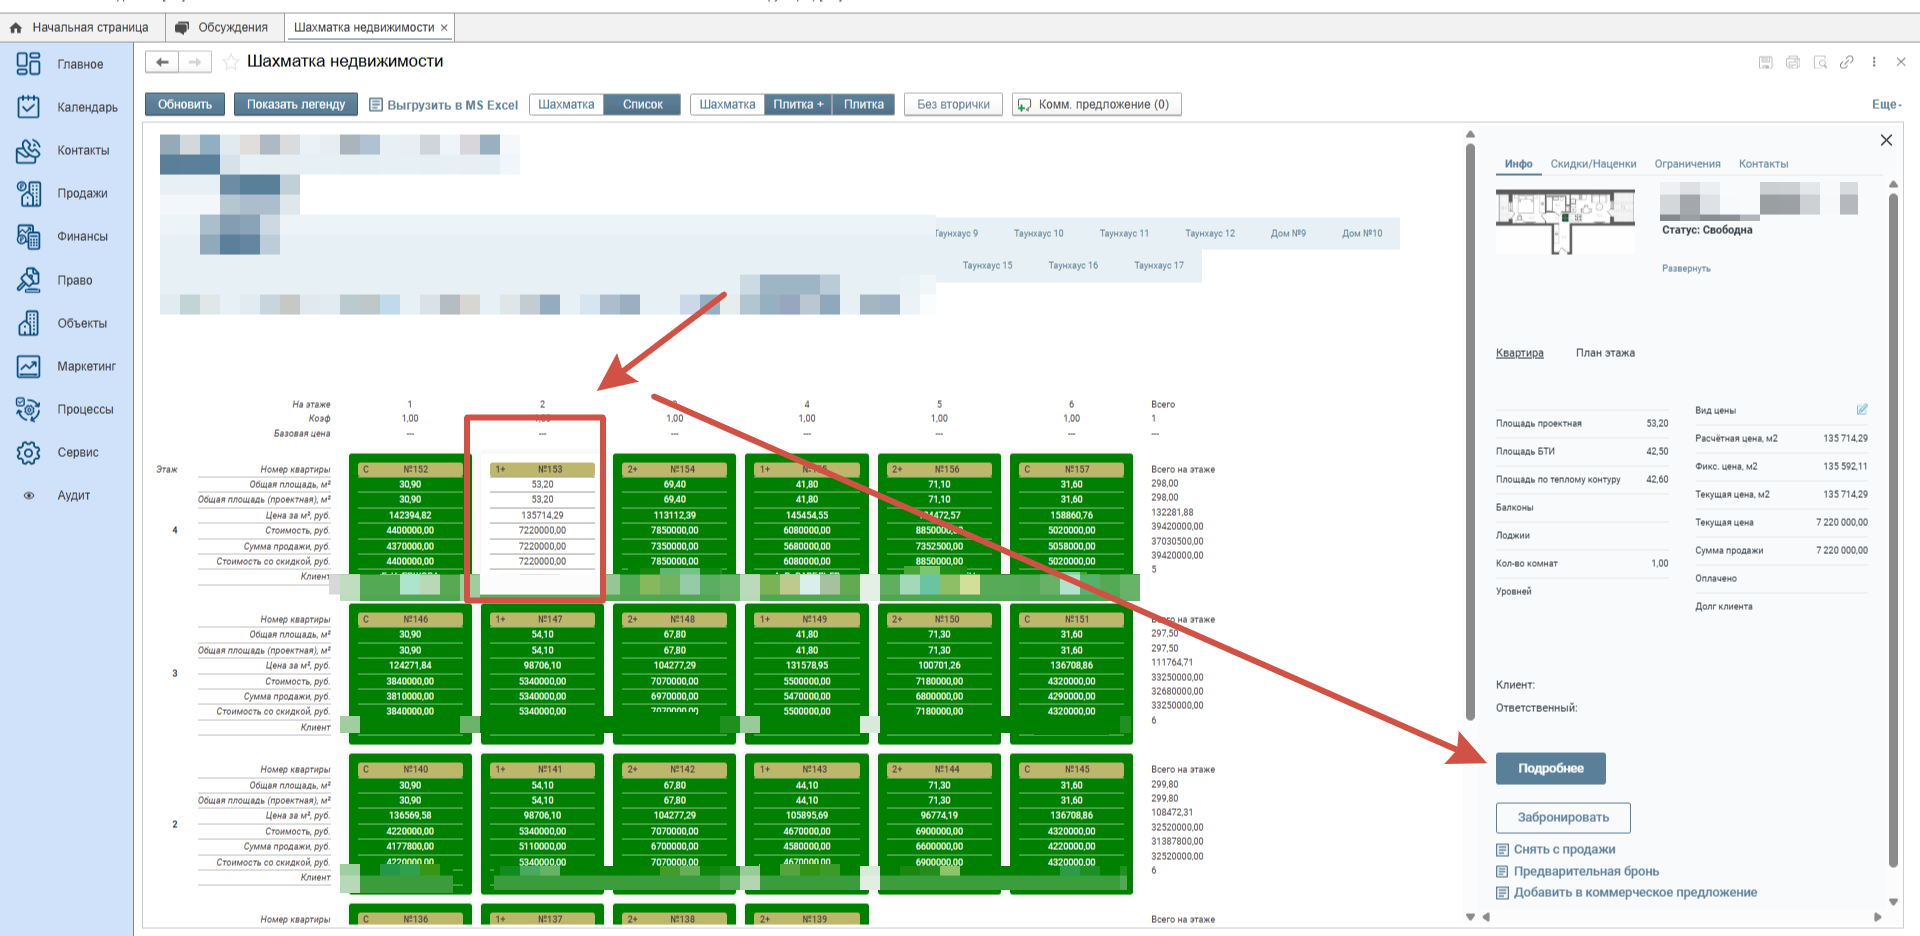Viewport: 1920px width, 936px height.
Task: Open the three-dots more options menu
Action: pos(1873,62)
